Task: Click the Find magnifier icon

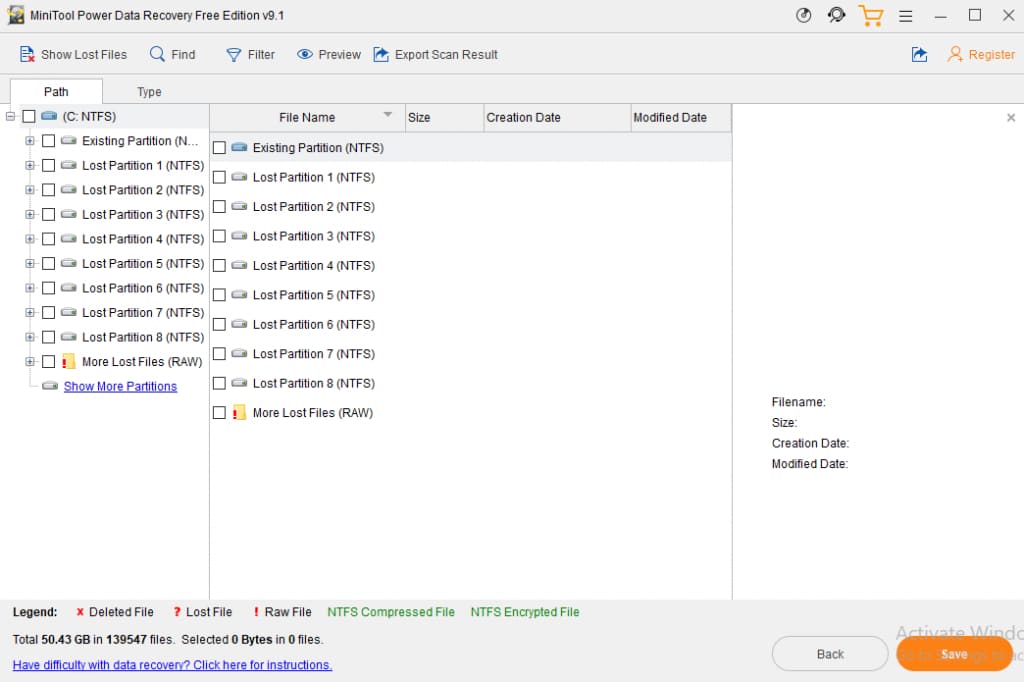Action: point(157,54)
